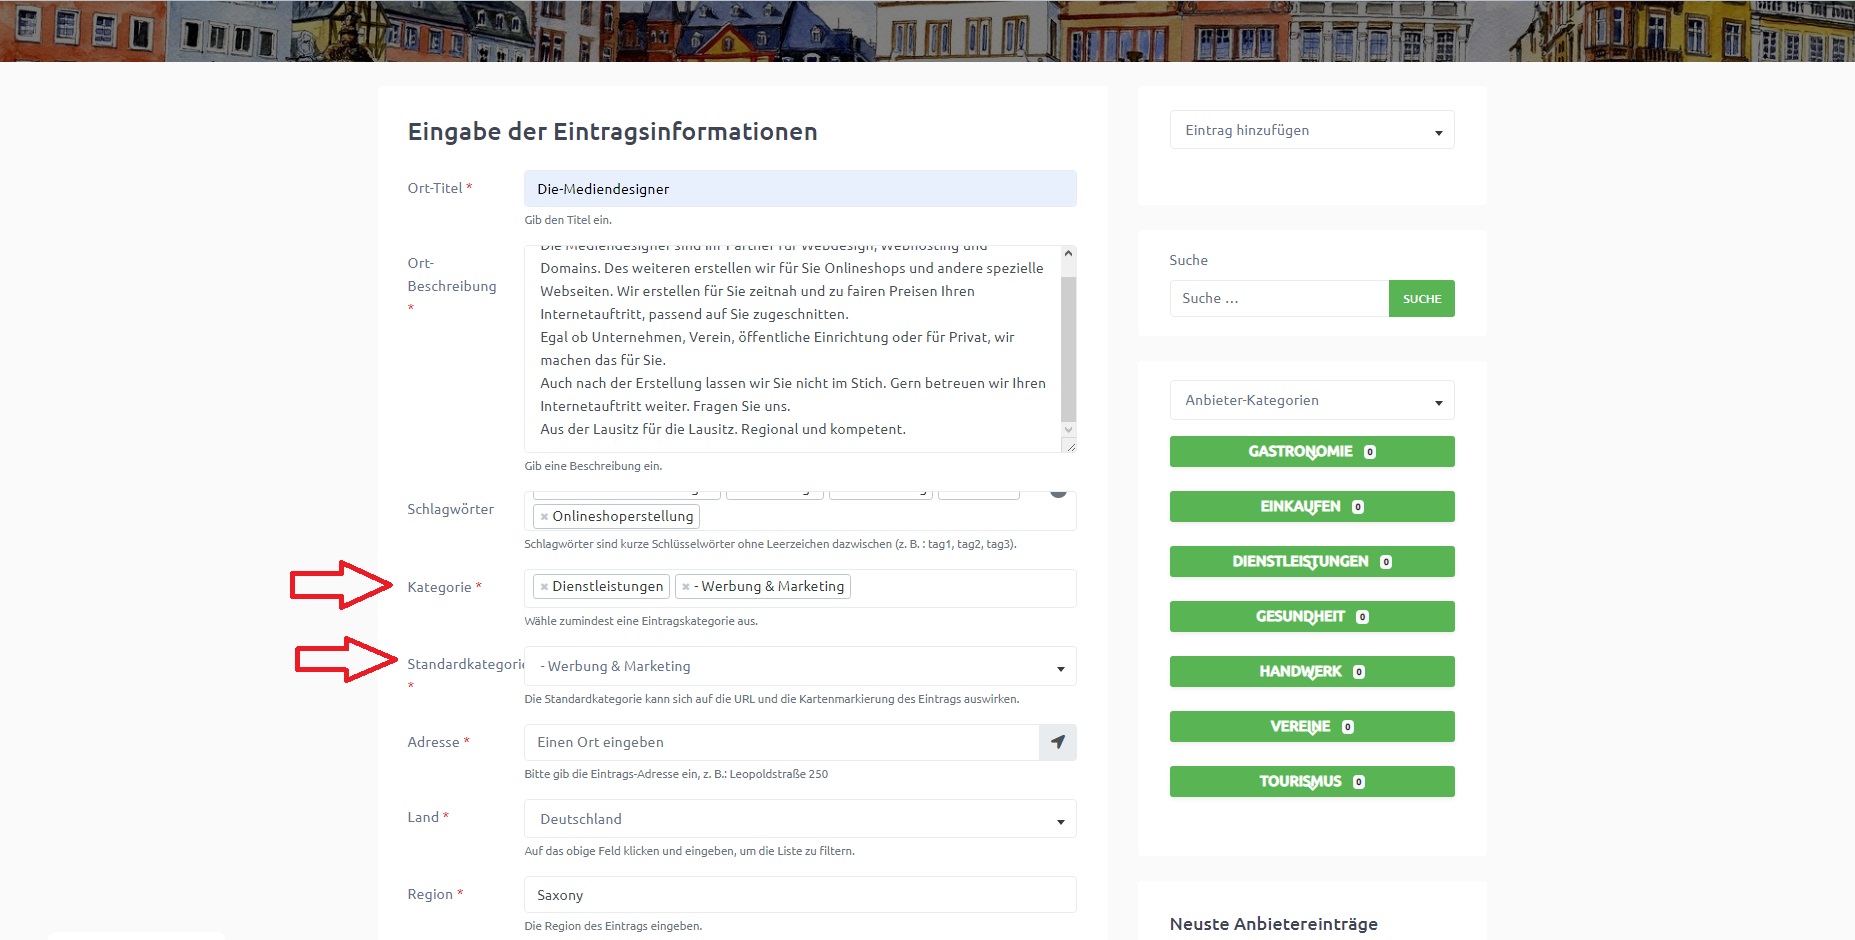Image resolution: width=1855 pixels, height=940 pixels.
Task: Remove the Onlineshoperstellung keyword tag
Action: (544, 517)
